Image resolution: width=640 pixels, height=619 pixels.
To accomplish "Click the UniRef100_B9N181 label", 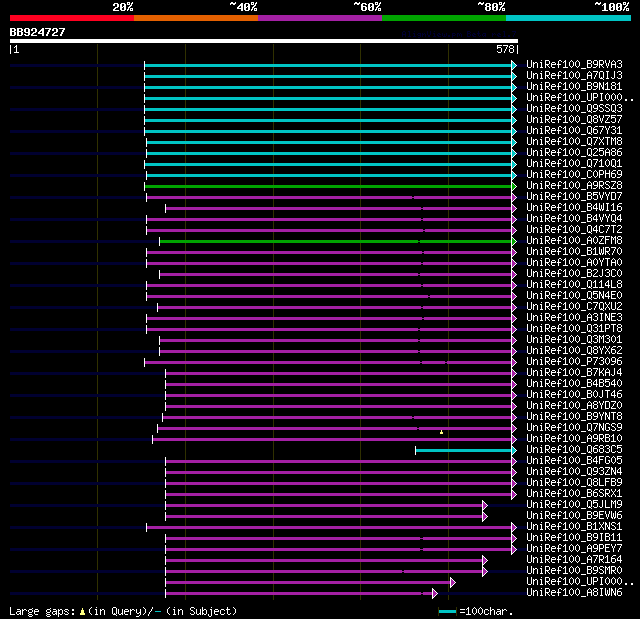I will [574, 87].
